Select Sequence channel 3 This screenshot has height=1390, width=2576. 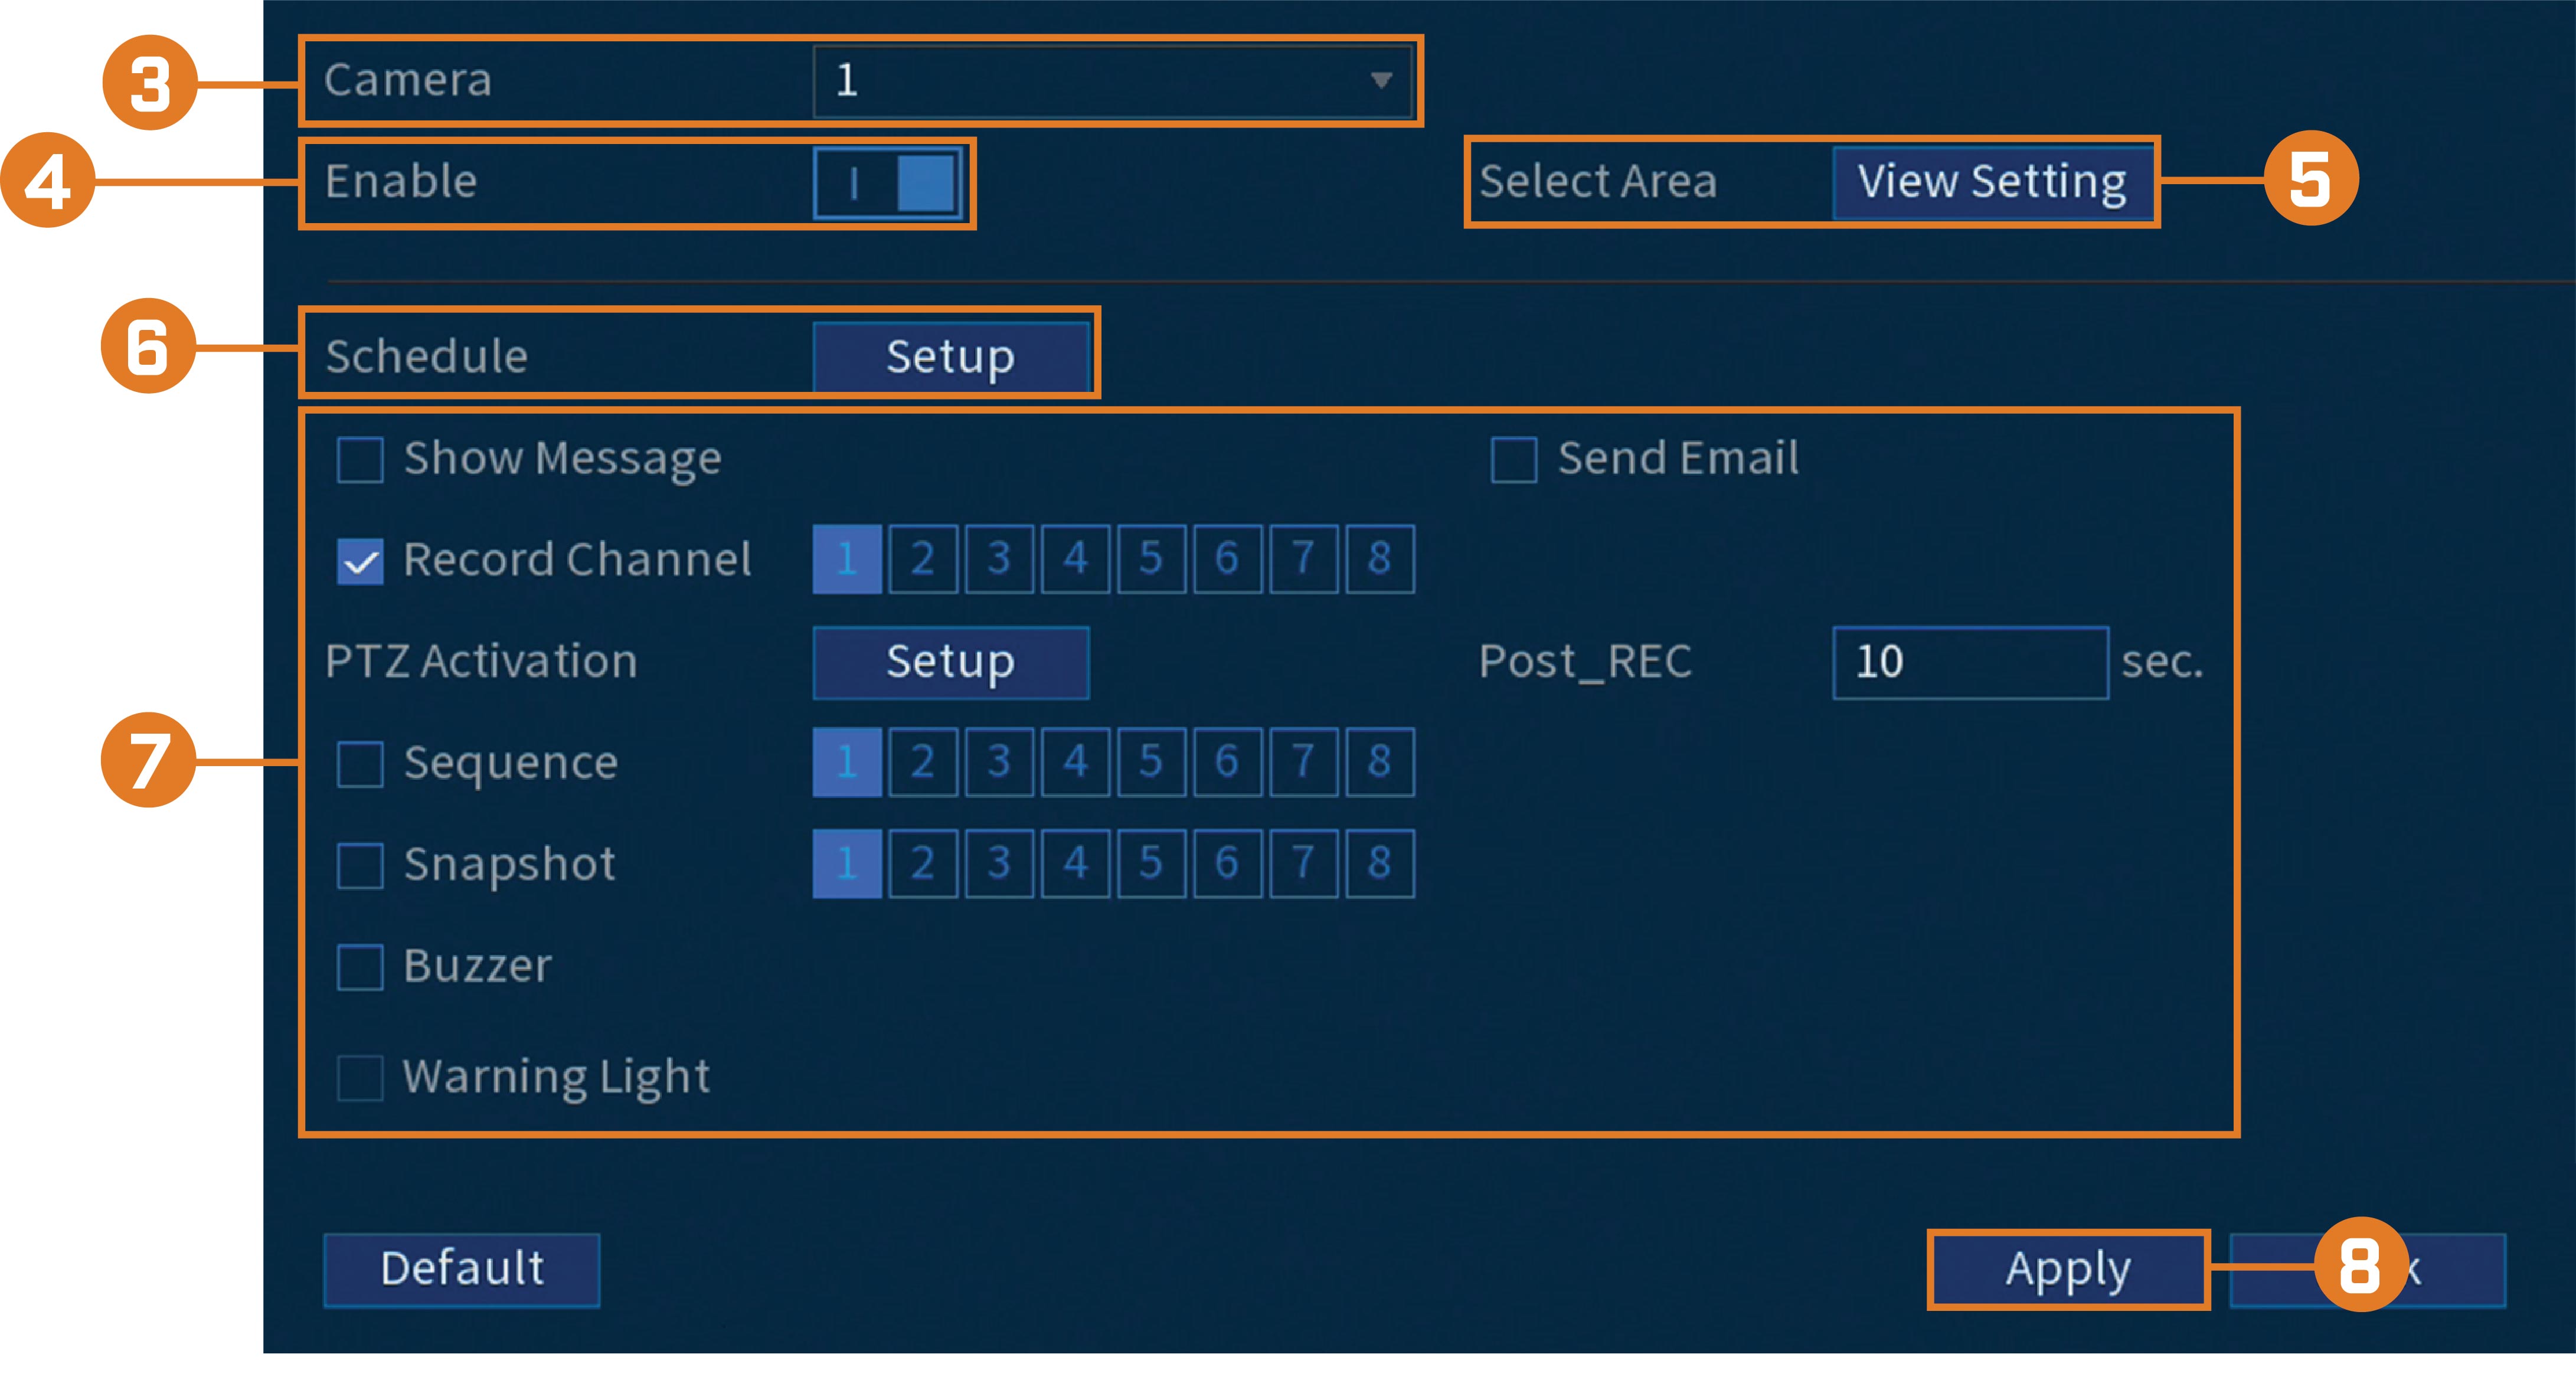coord(999,762)
